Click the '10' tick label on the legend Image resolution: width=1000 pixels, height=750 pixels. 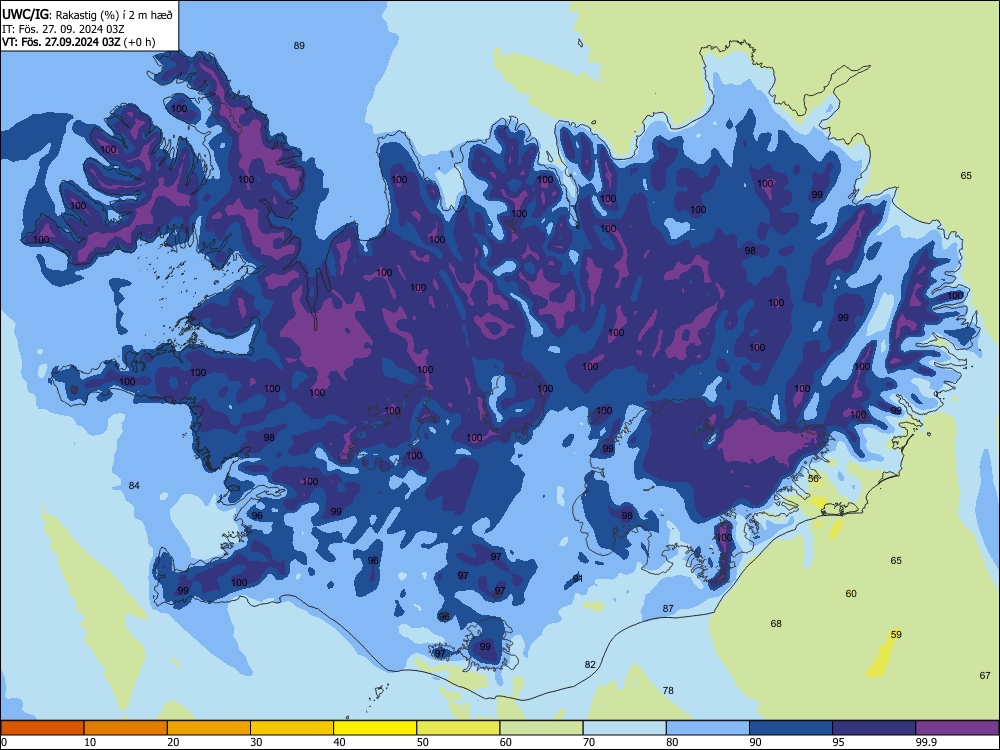(x=90, y=742)
